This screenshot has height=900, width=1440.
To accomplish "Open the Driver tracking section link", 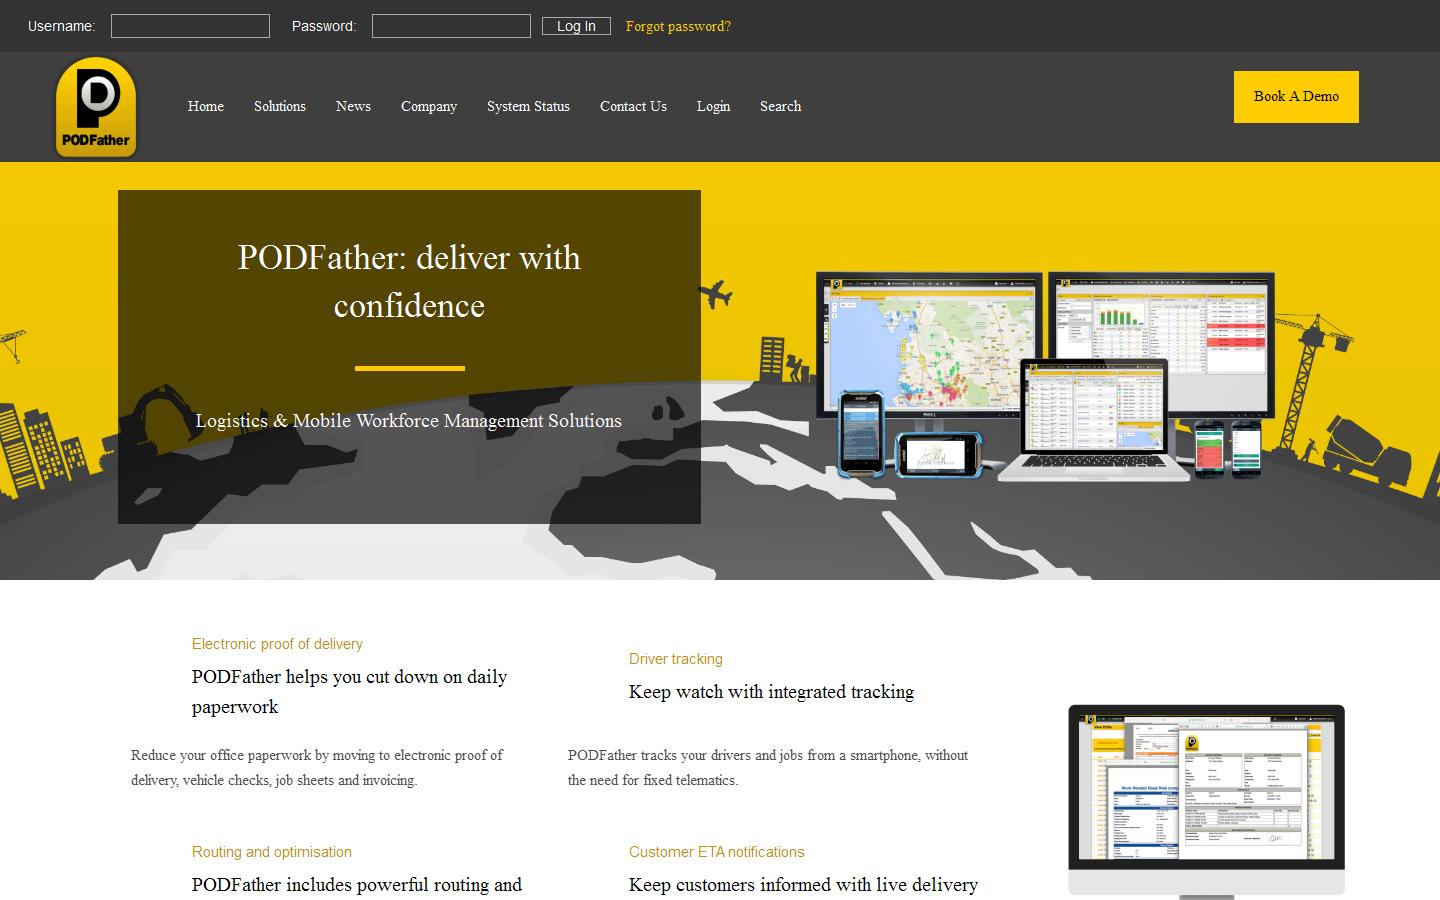I will (676, 659).
